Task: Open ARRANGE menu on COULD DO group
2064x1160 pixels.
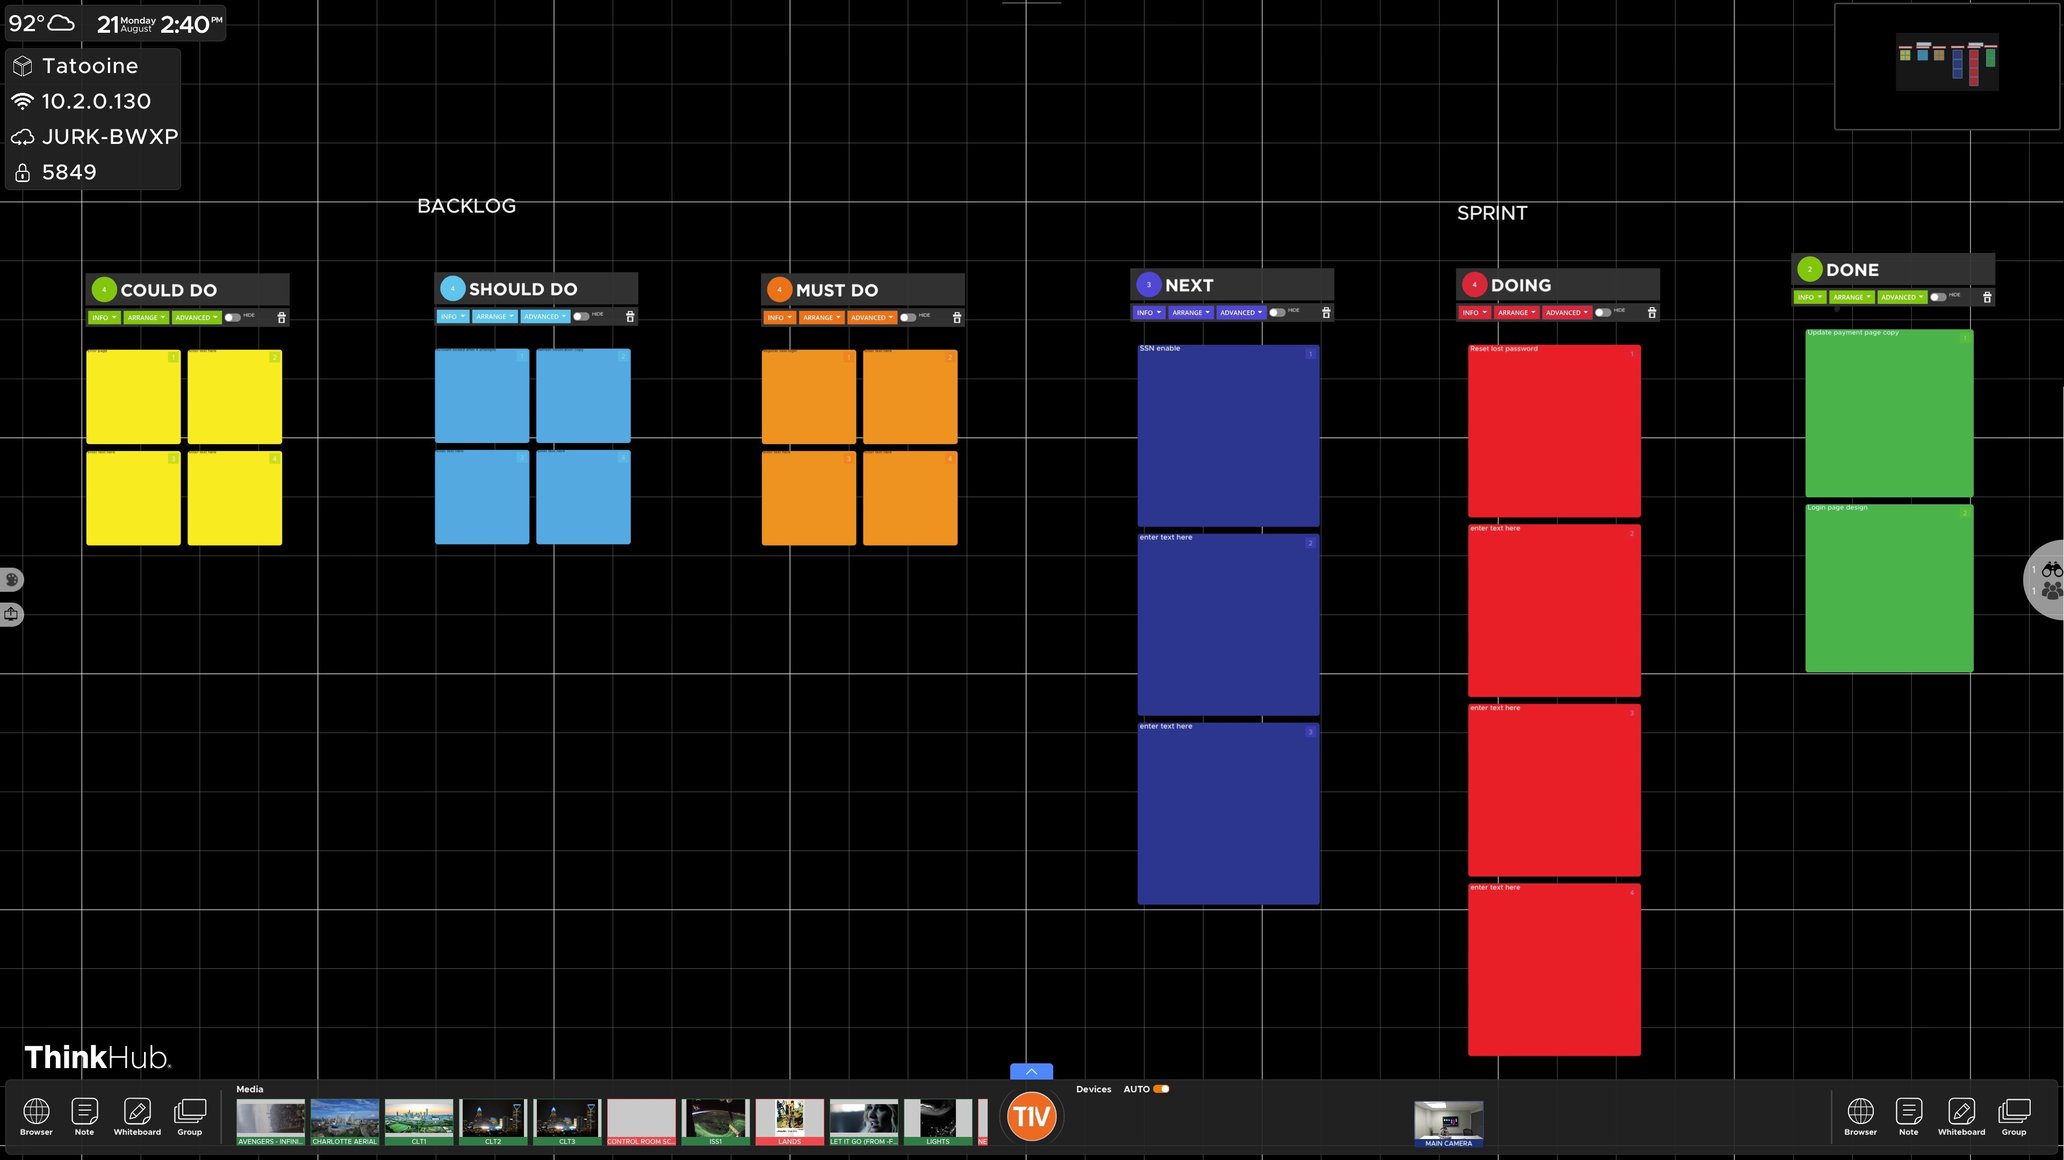Action: [x=146, y=318]
